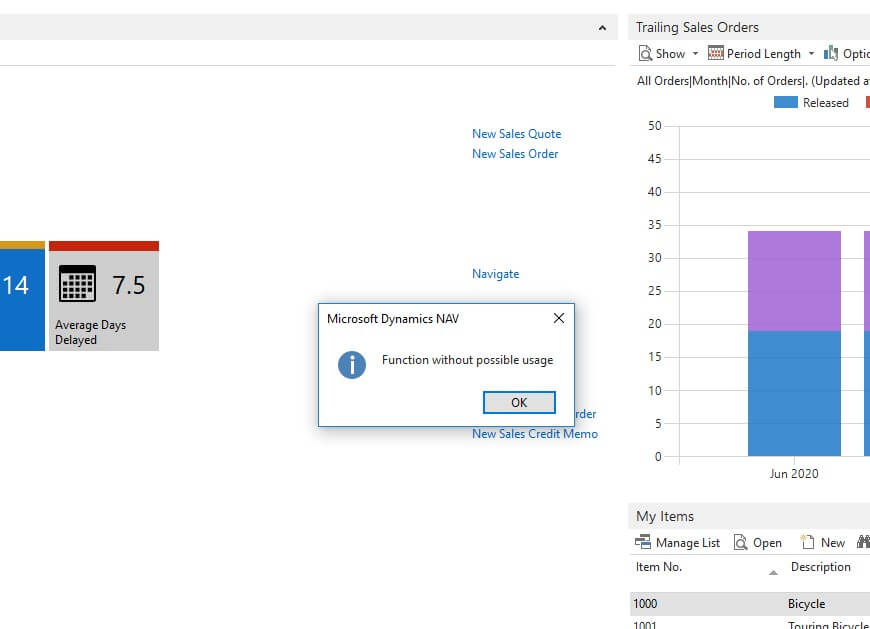Click the Options chart icon
Image resolution: width=870 pixels, height=629 pixels.
click(831, 53)
